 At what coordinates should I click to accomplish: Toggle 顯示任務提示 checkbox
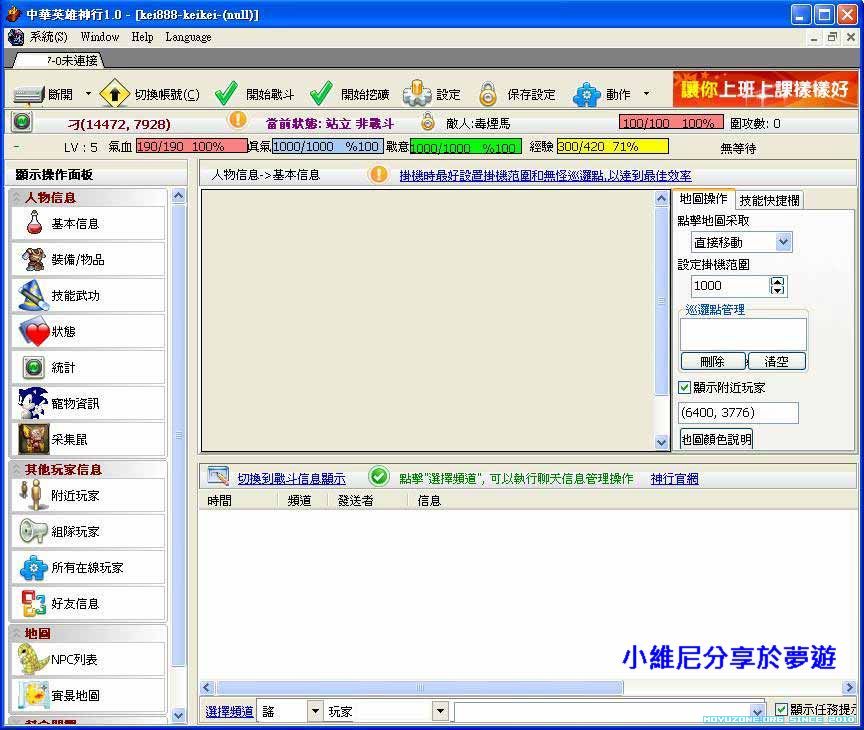(x=782, y=710)
